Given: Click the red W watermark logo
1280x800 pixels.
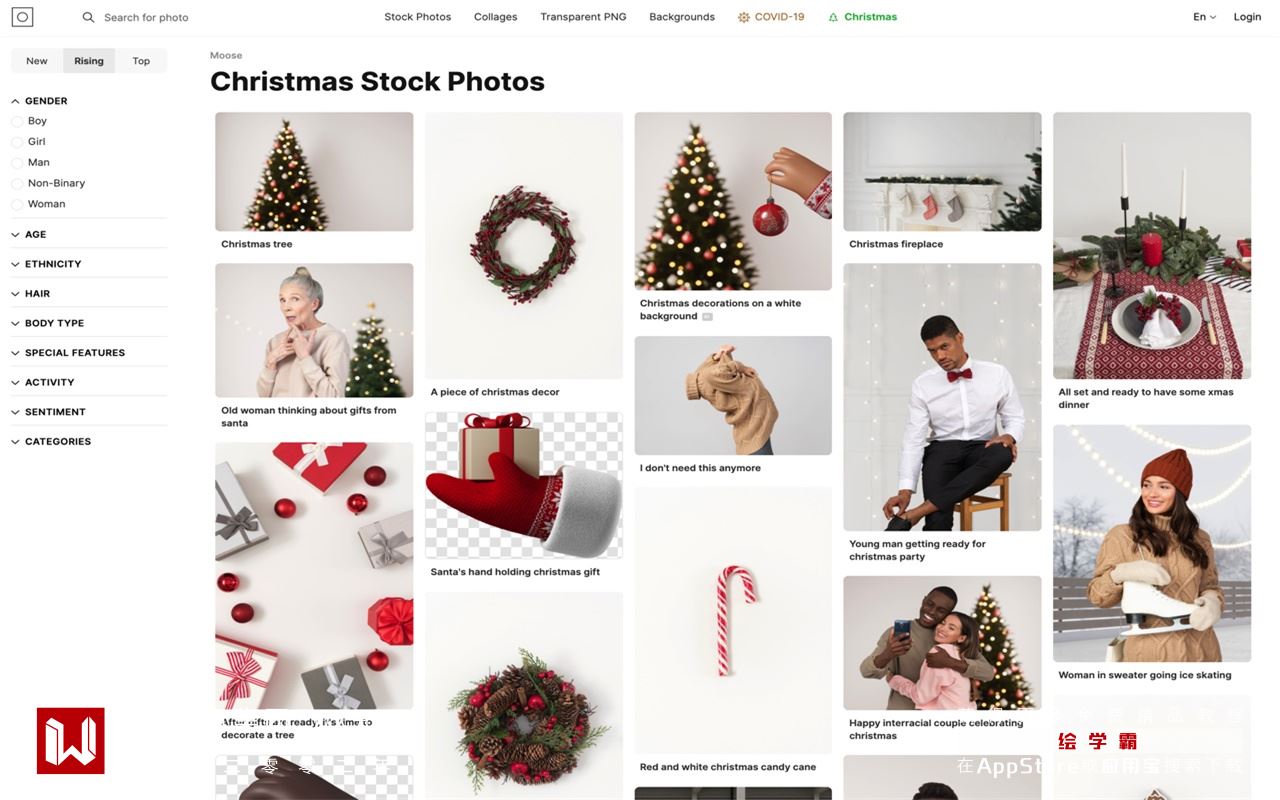Looking at the screenshot, I should click(x=71, y=741).
